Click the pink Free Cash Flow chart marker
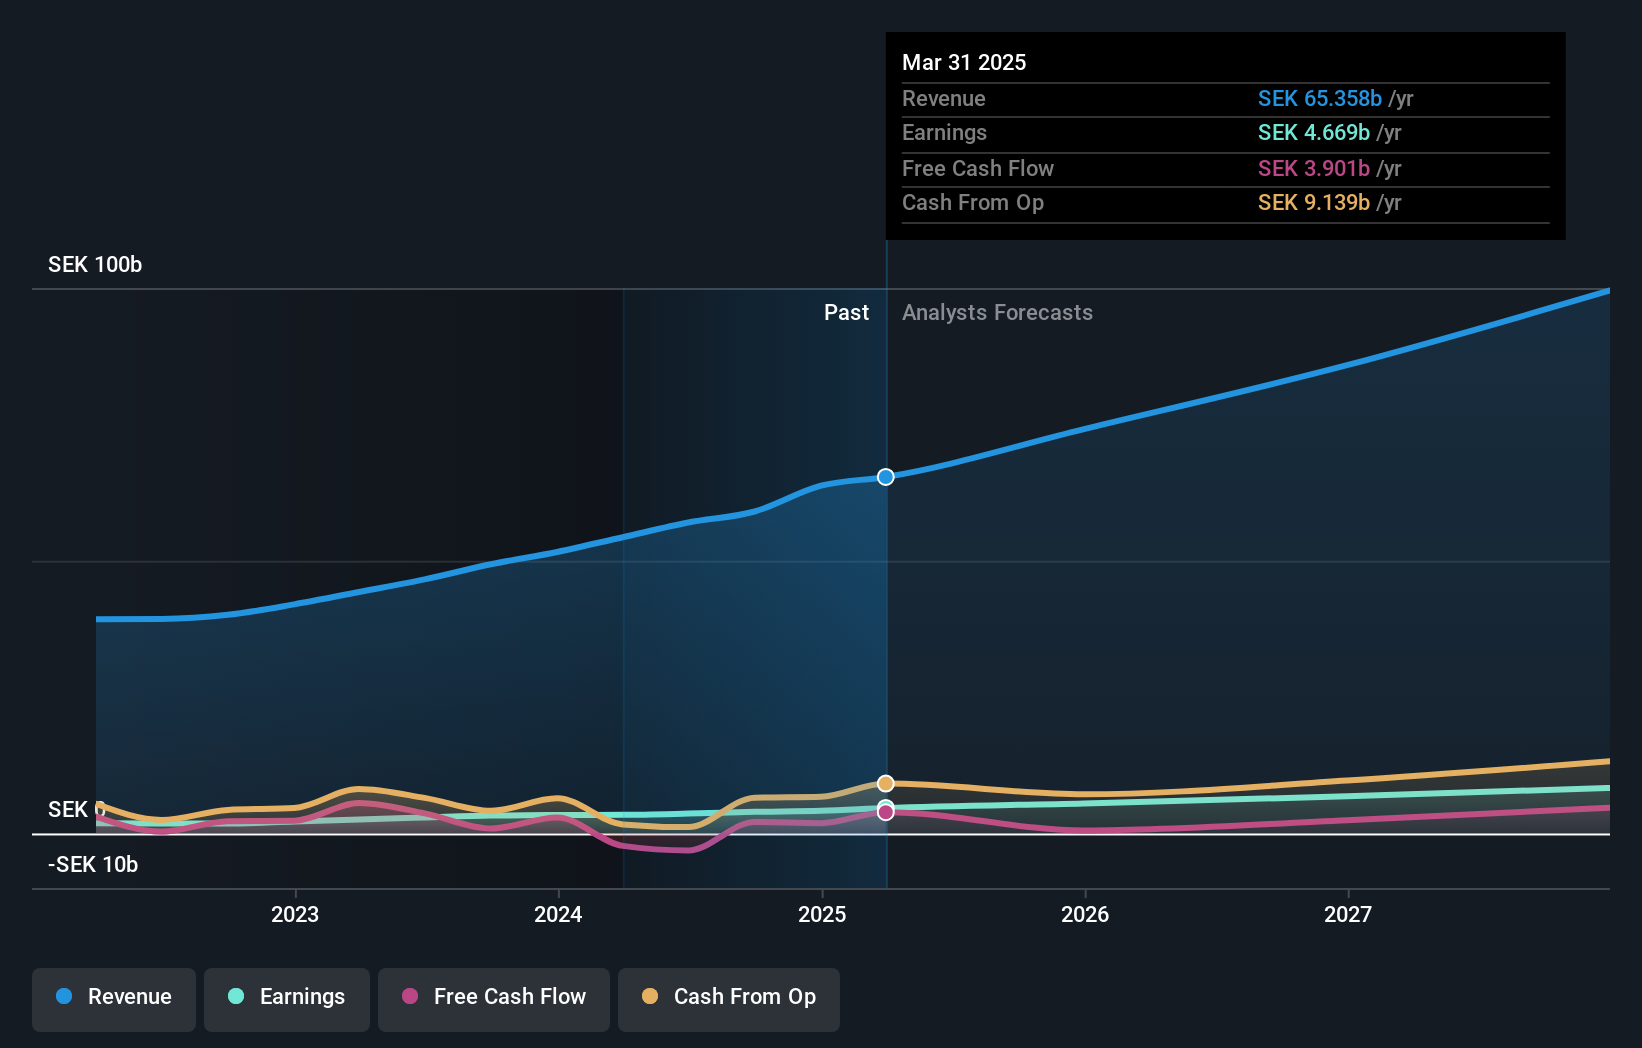This screenshot has height=1048, width=1642. coord(885,811)
